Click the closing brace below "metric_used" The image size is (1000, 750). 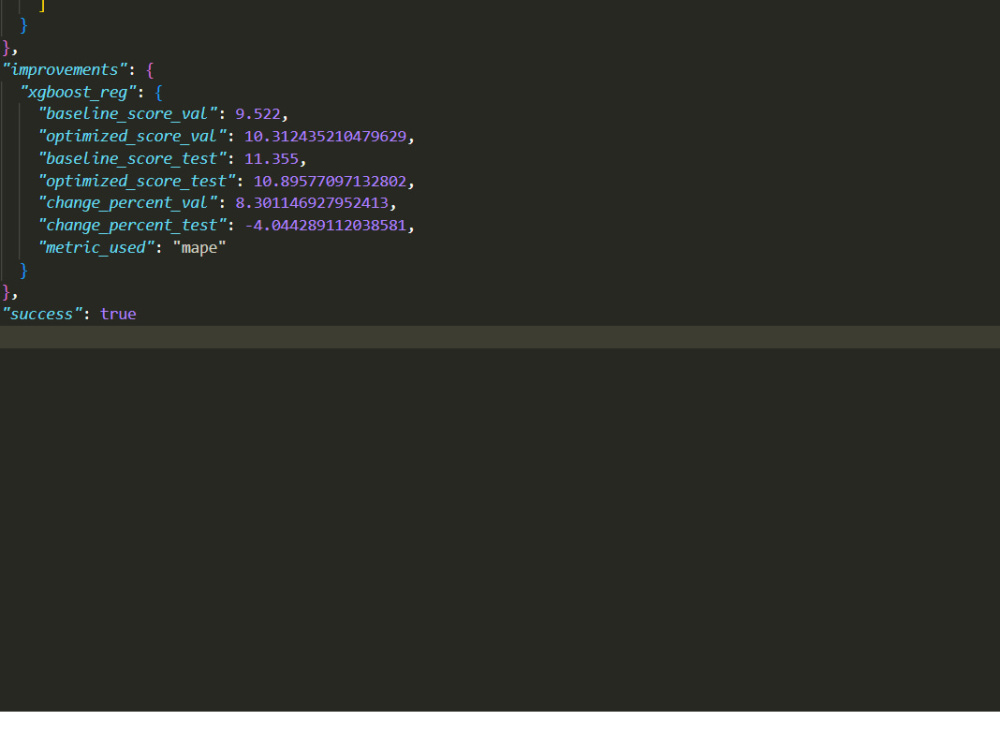click(x=24, y=270)
